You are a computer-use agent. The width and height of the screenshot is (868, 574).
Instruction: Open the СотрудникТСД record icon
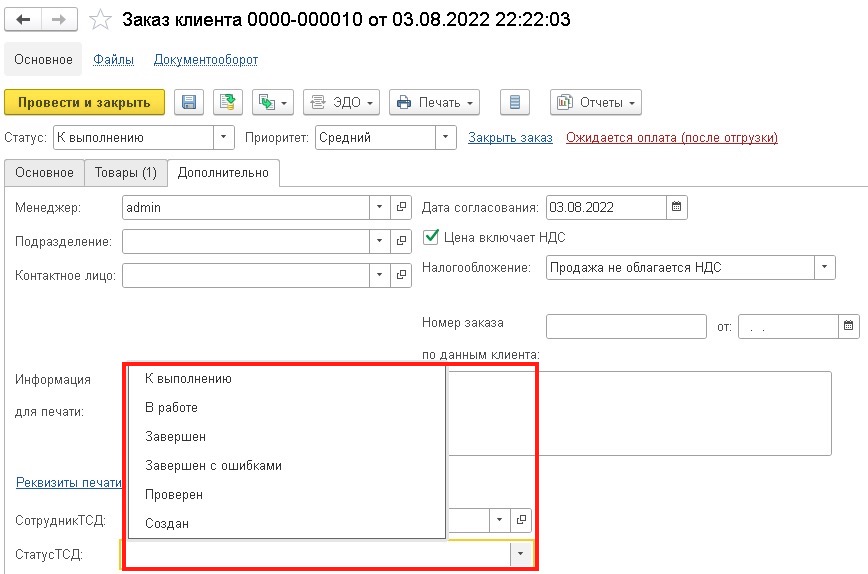(521, 520)
